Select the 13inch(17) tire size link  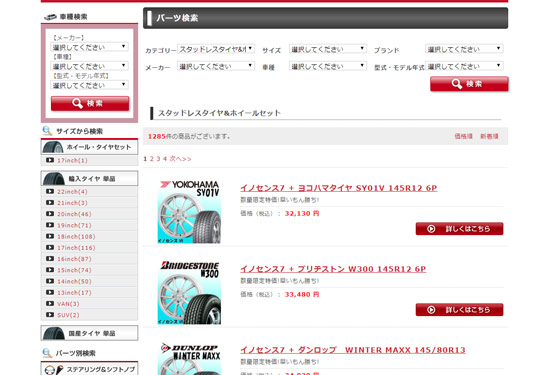74,293
